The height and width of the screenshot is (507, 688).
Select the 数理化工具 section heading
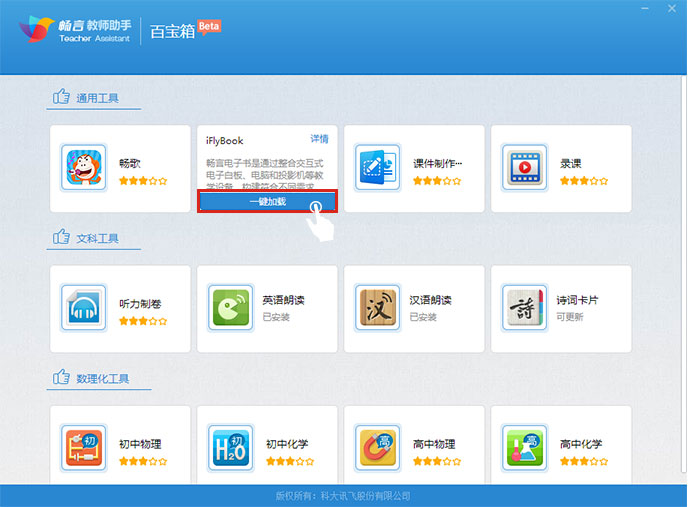click(103, 378)
